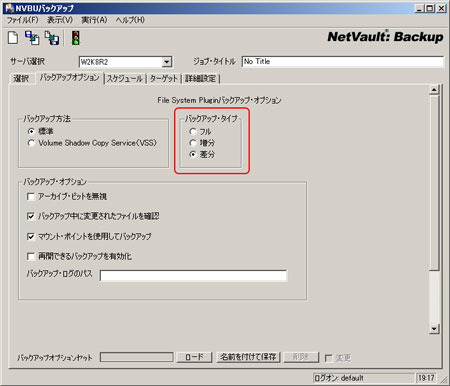Expand the サーバ選択 dropdown arrow
The width and height of the screenshot is (450, 386).
167,62
